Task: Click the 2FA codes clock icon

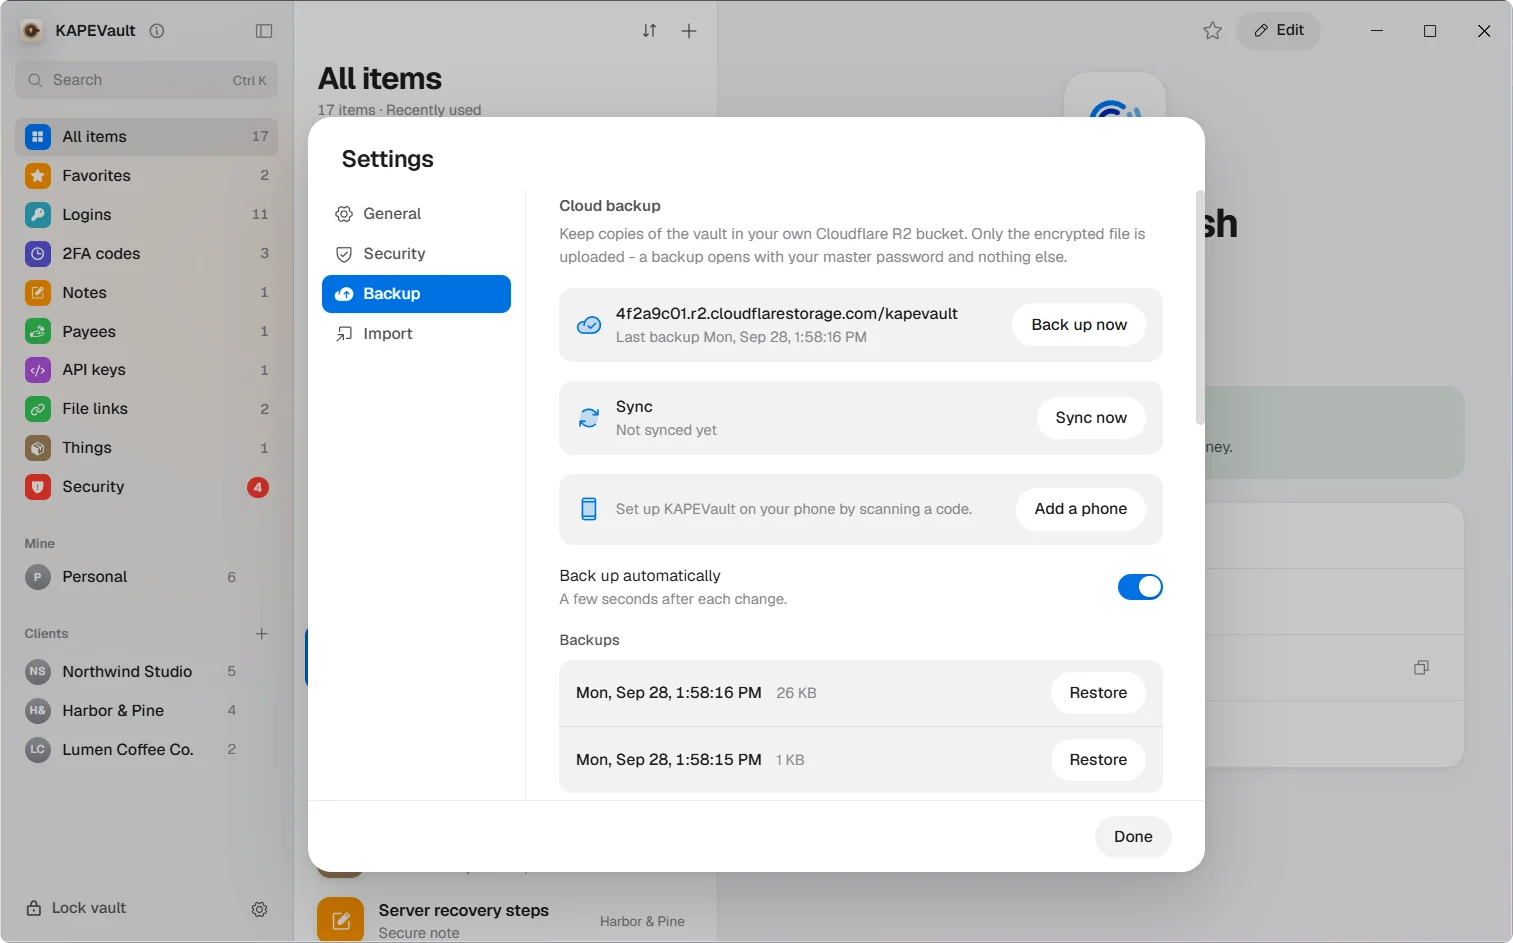Action: tap(38, 254)
